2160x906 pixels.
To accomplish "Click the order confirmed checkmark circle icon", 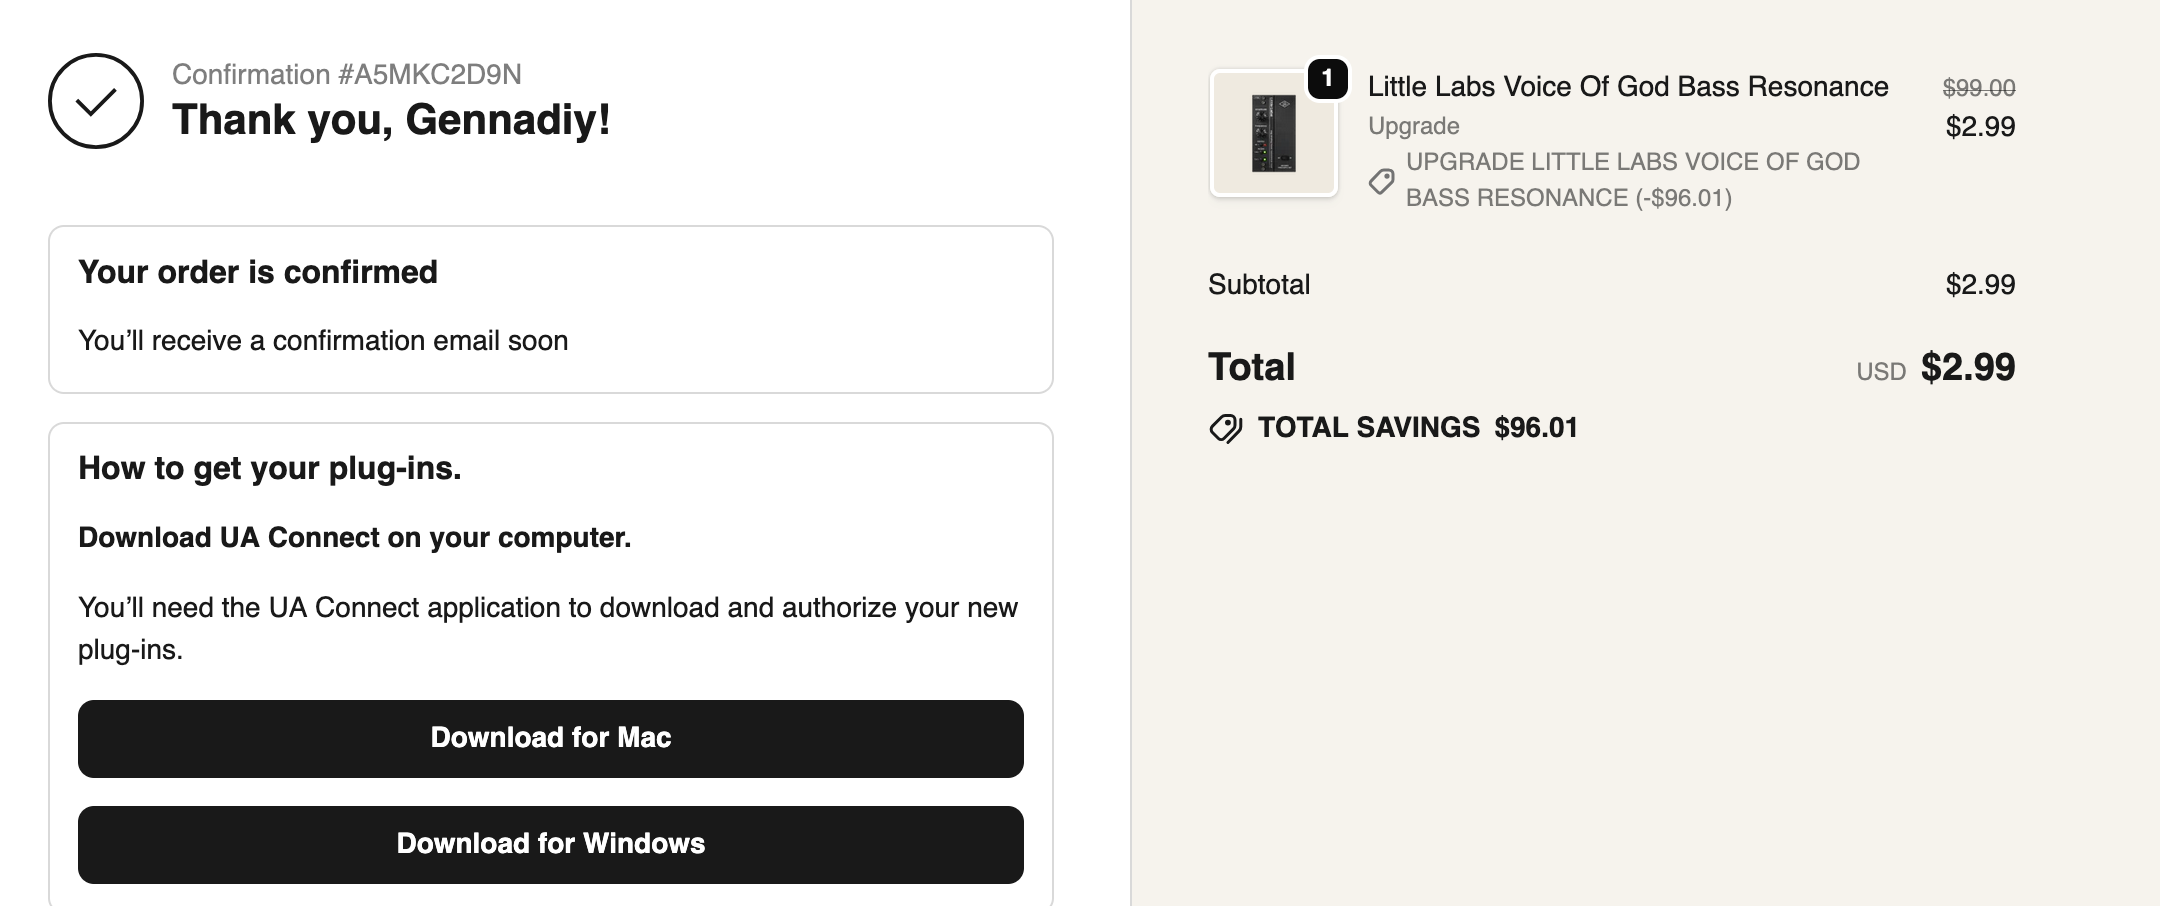I will coord(96,101).
